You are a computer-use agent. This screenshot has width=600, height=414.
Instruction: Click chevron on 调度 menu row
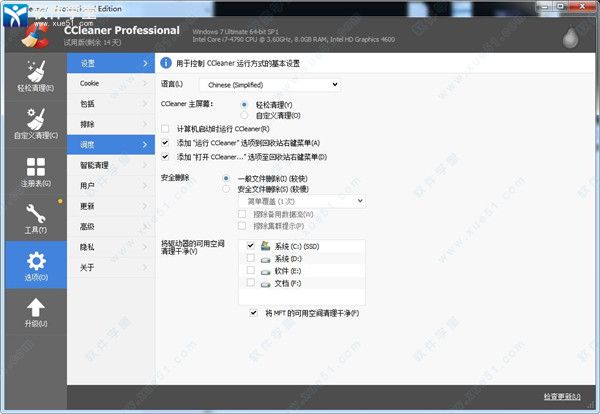click(x=145, y=145)
